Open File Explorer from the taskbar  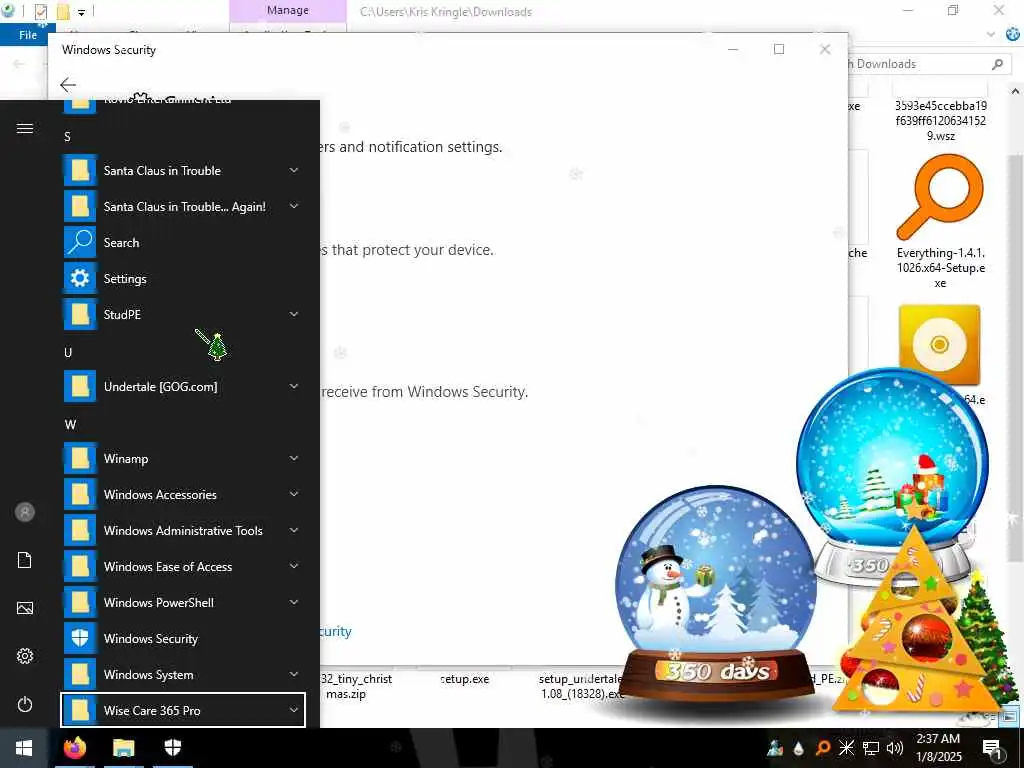click(x=123, y=748)
